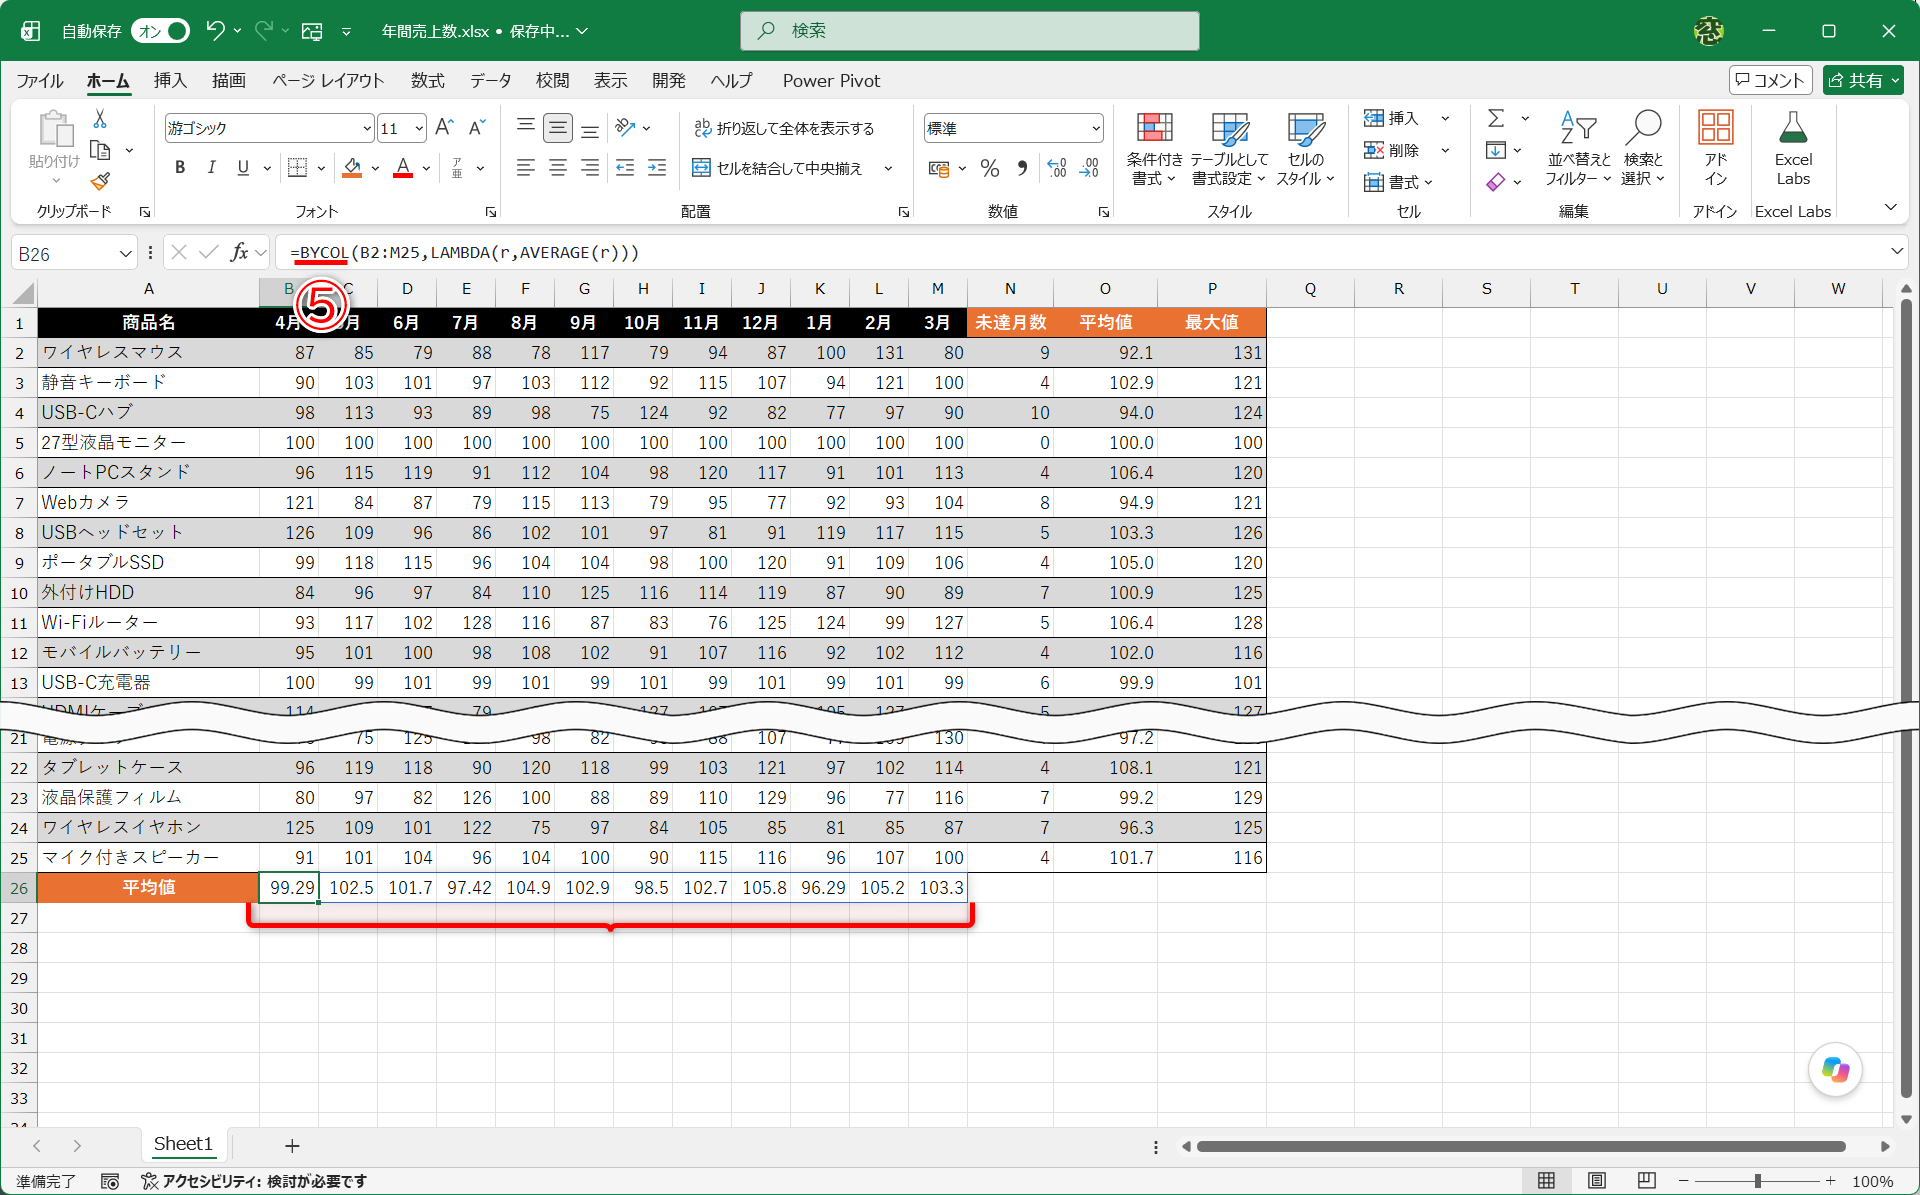1920x1195 pixels.
Task: Toggle the 自動保存 switch
Action: point(161,31)
